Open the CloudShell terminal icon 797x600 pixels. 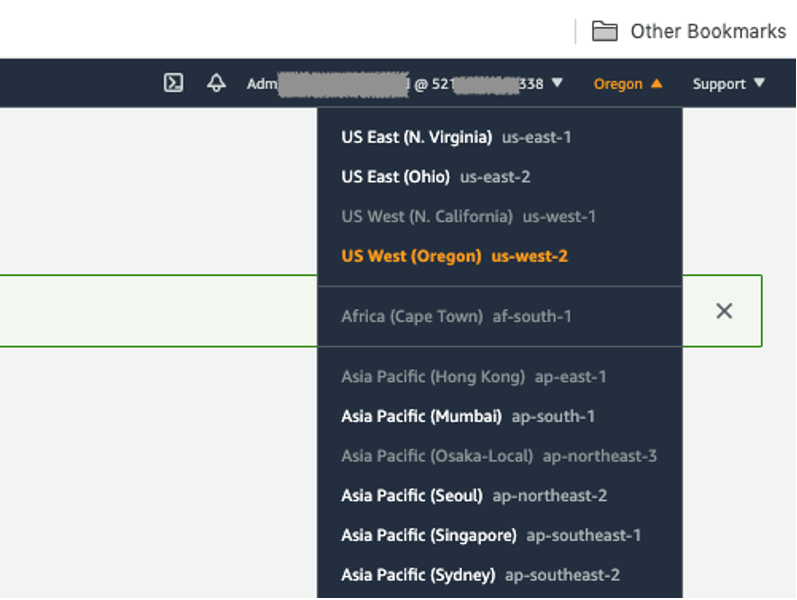173,83
